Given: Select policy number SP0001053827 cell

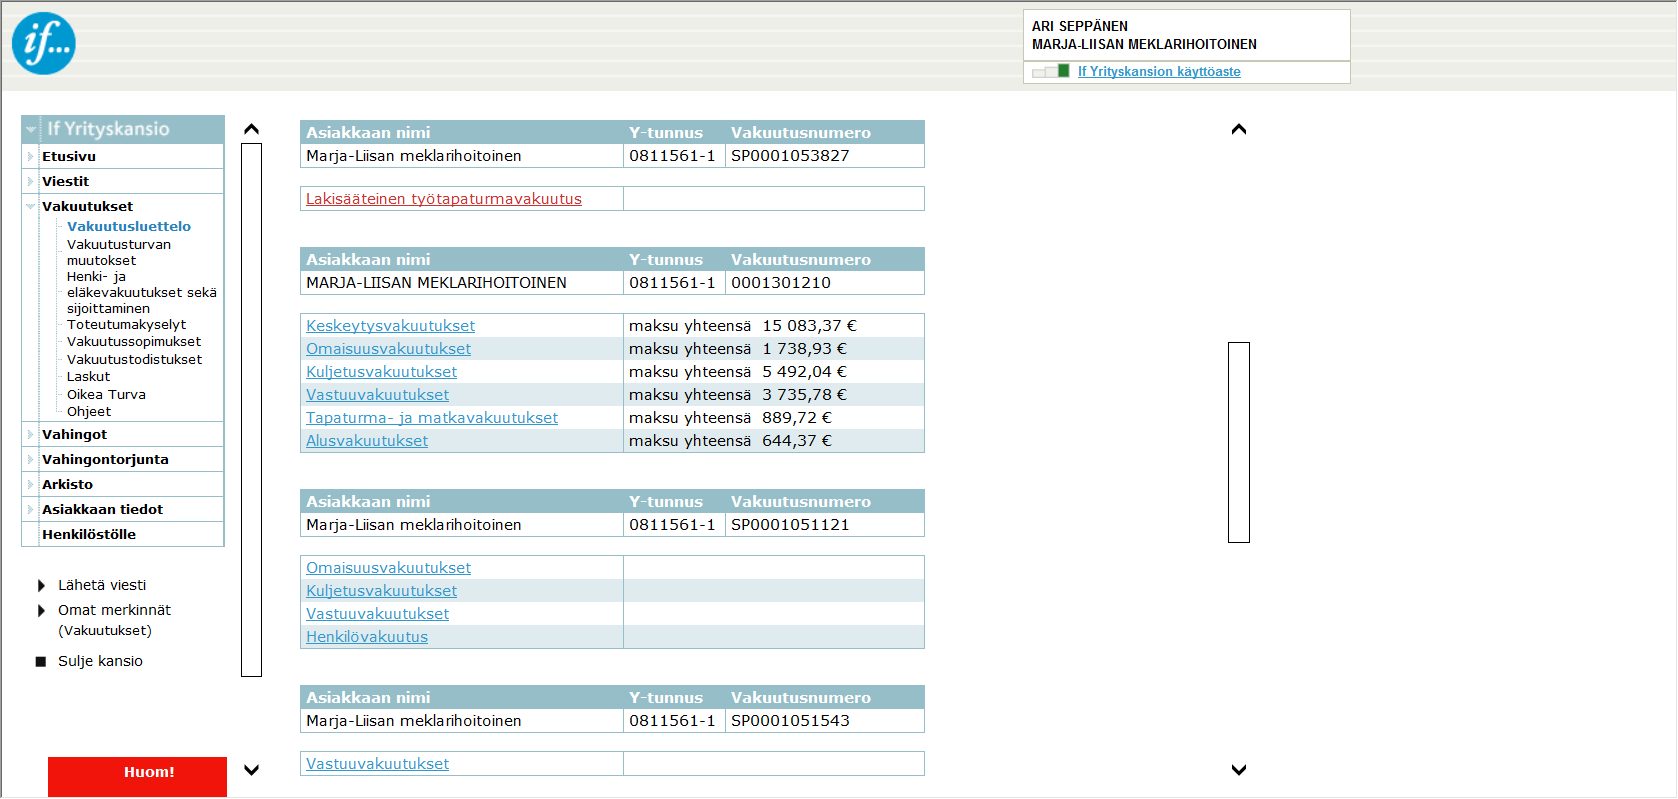Looking at the screenshot, I should [825, 156].
